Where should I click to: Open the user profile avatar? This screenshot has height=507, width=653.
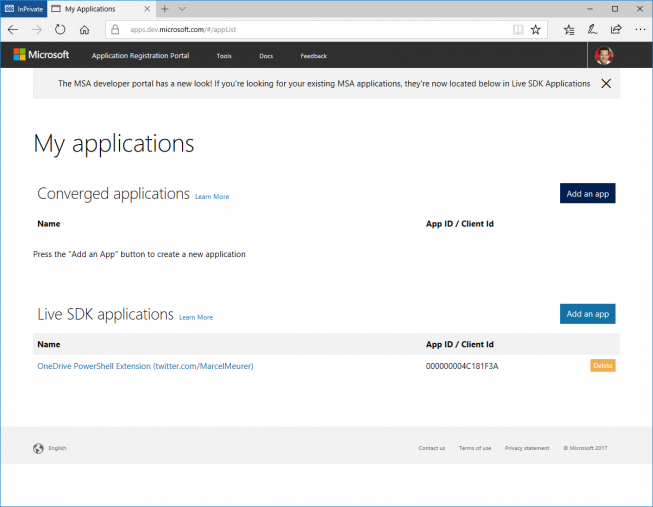[x=604, y=55]
